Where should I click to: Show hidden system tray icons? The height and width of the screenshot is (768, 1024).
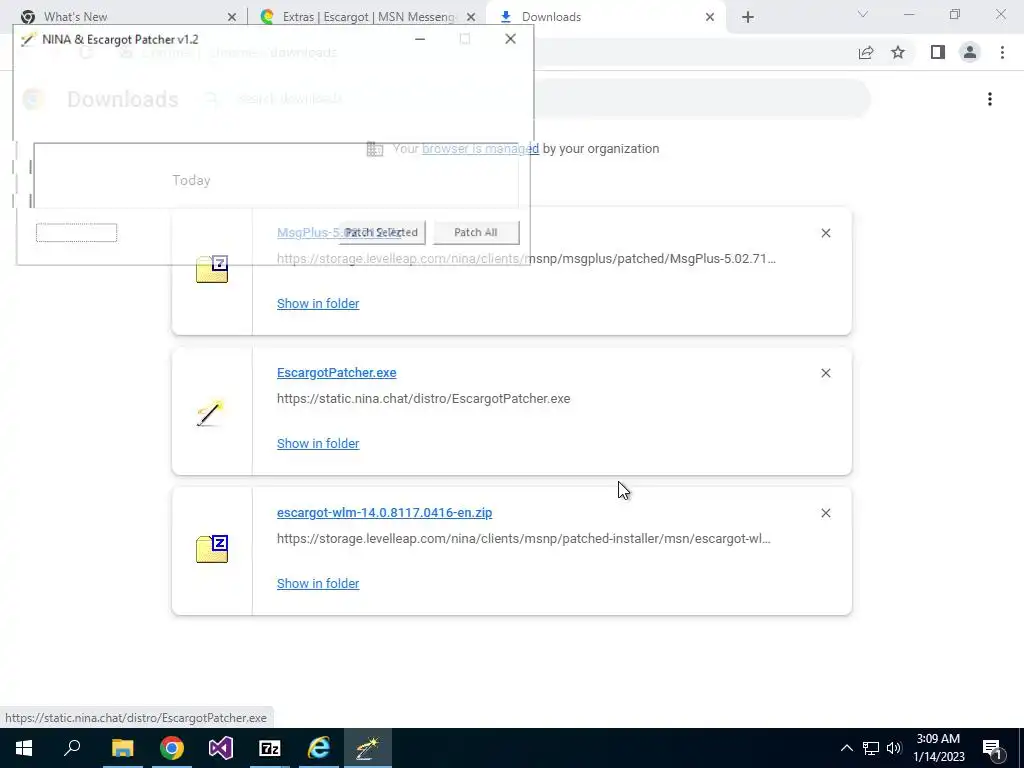[x=846, y=748]
